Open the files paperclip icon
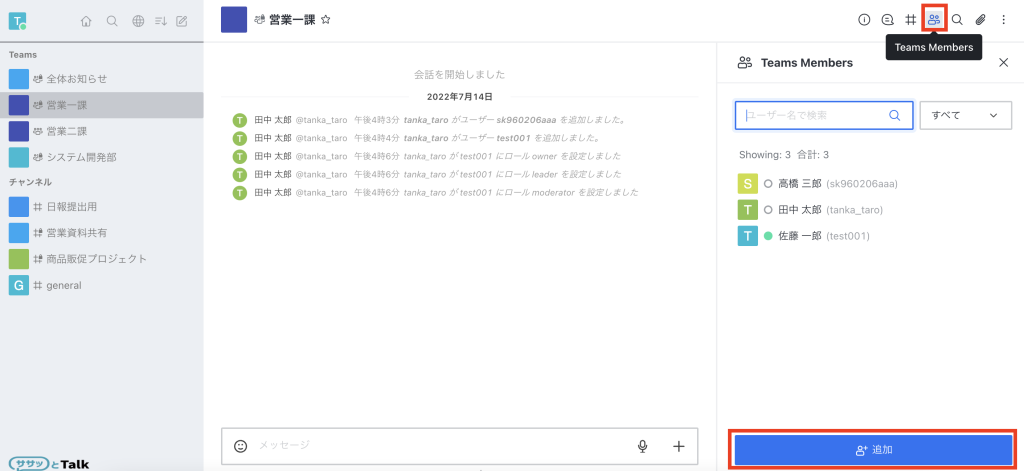Image resolution: width=1024 pixels, height=471 pixels. pos(980,20)
